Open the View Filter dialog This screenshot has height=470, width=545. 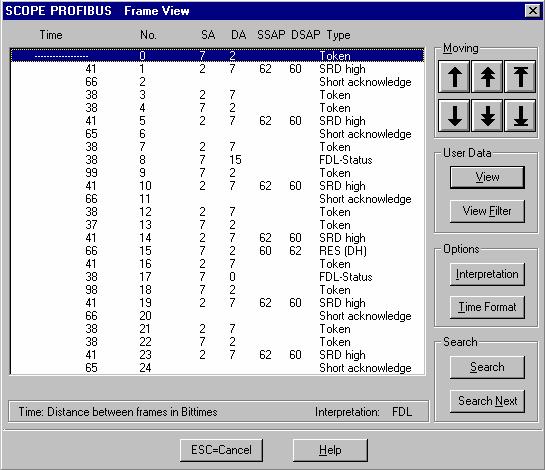(x=487, y=211)
